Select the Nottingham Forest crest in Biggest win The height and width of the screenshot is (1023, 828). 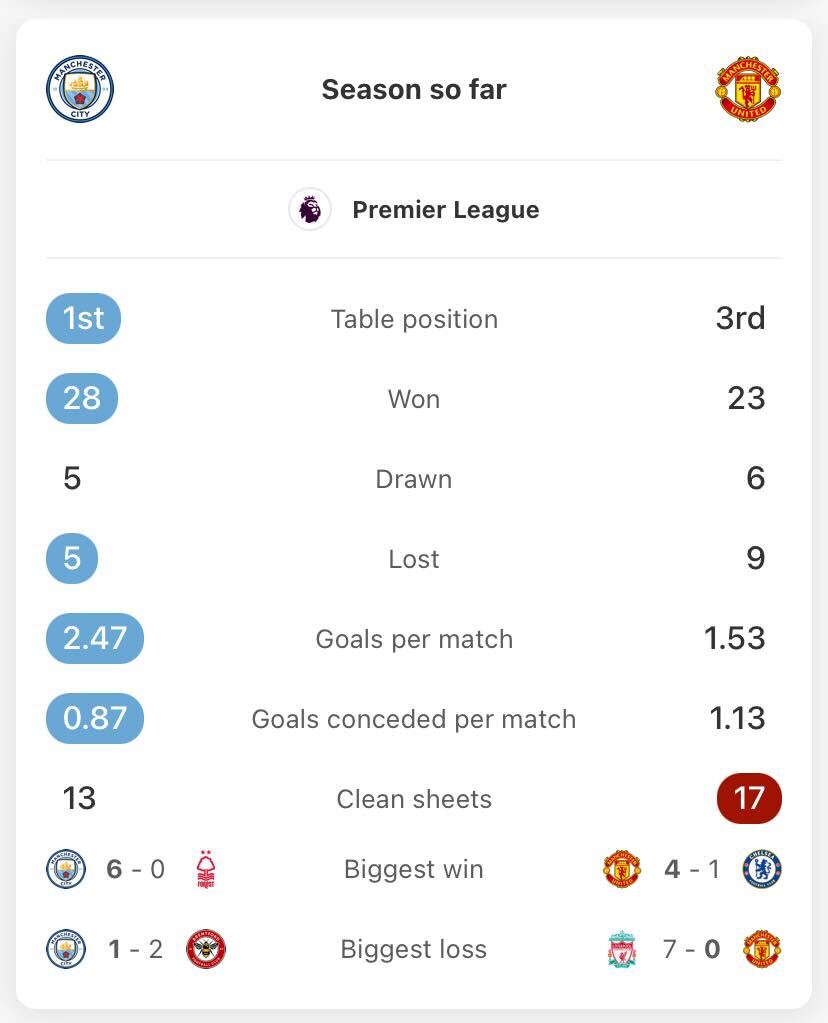[206, 869]
